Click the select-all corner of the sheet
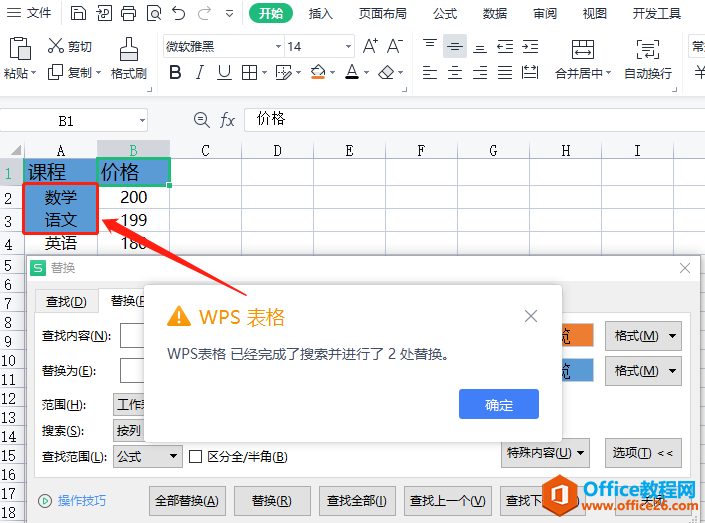This screenshot has height=523, width=705. tap(16, 150)
